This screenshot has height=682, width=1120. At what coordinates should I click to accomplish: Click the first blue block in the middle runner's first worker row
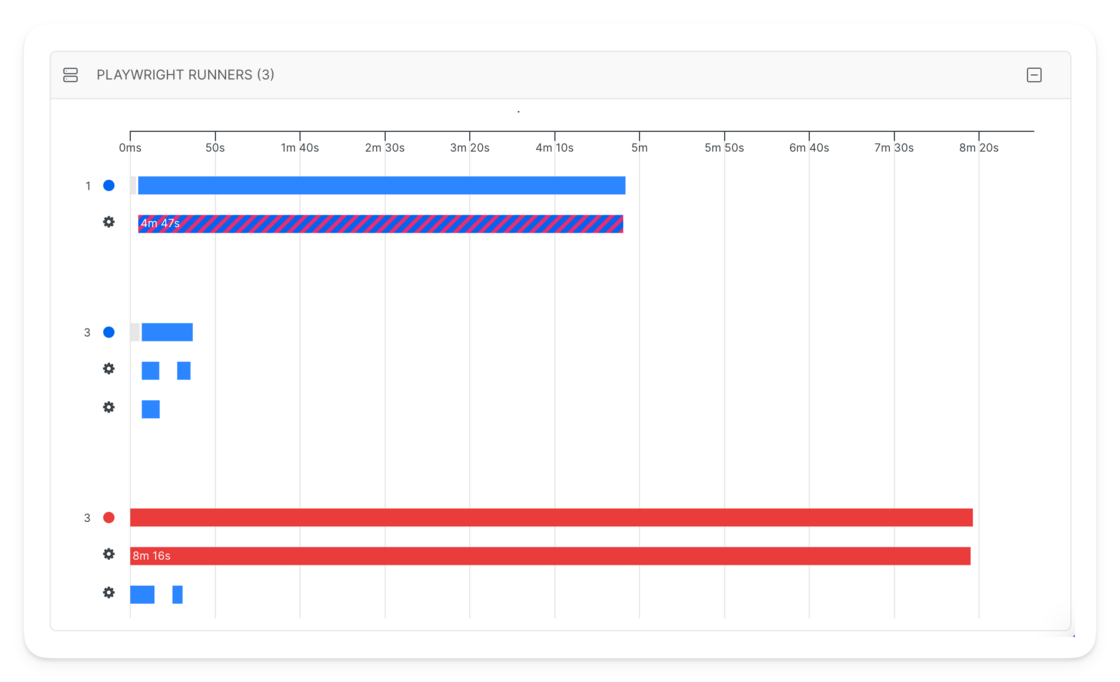point(150,371)
